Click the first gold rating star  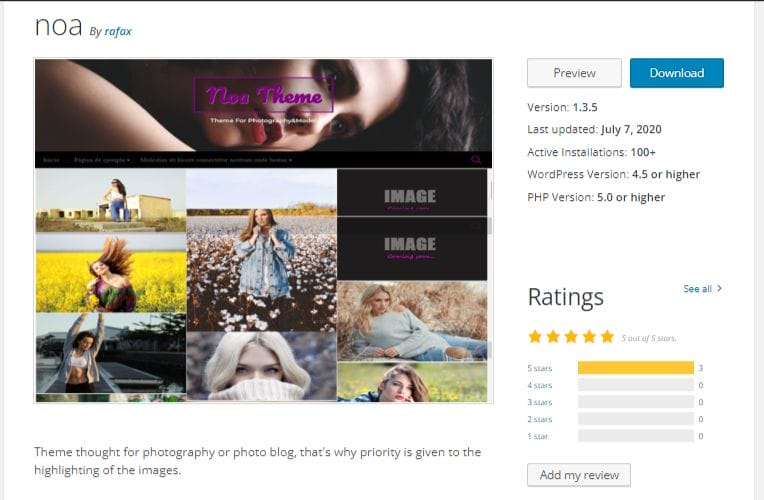pyautogui.click(x=535, y=337)
